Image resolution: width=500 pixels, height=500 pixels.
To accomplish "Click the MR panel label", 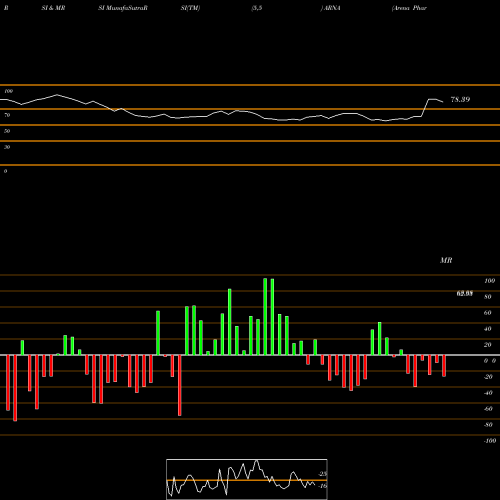I will (x=446, y=260).
